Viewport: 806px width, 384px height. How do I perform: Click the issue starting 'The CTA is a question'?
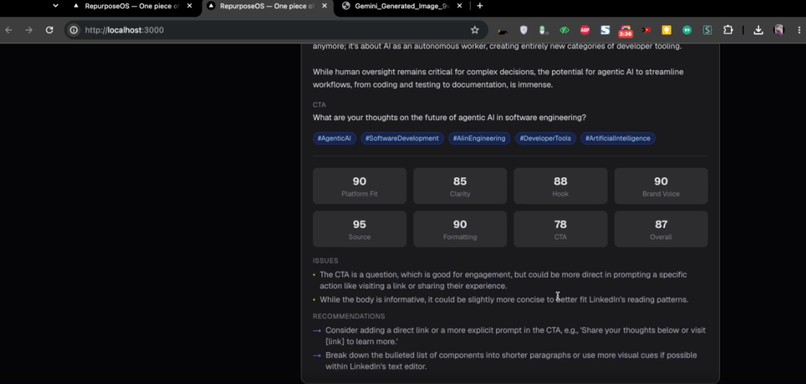coord(503,280)
